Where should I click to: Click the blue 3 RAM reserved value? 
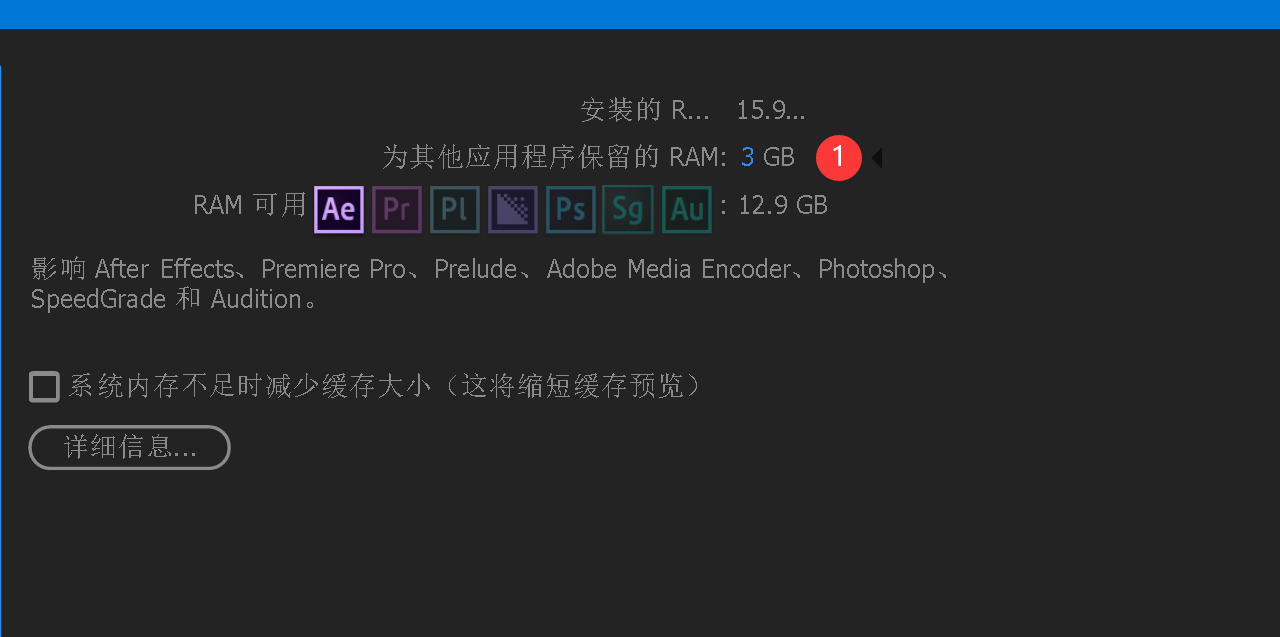click(747, 157)
